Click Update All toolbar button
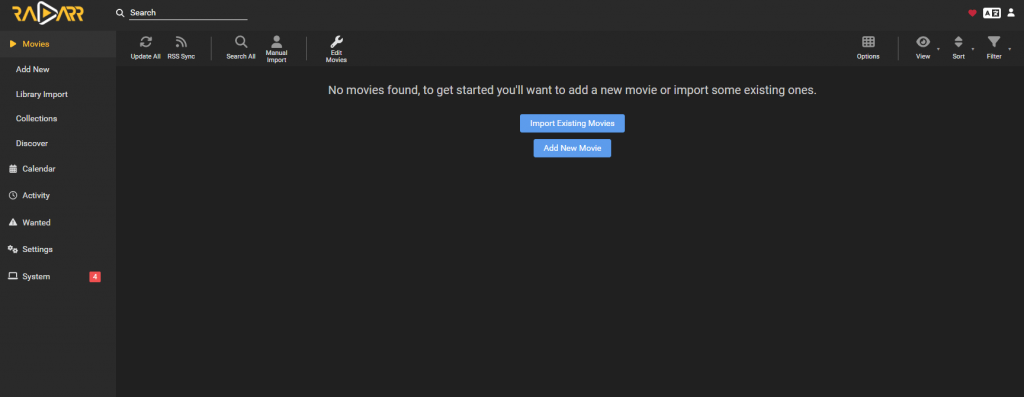 tap(146, 48)
